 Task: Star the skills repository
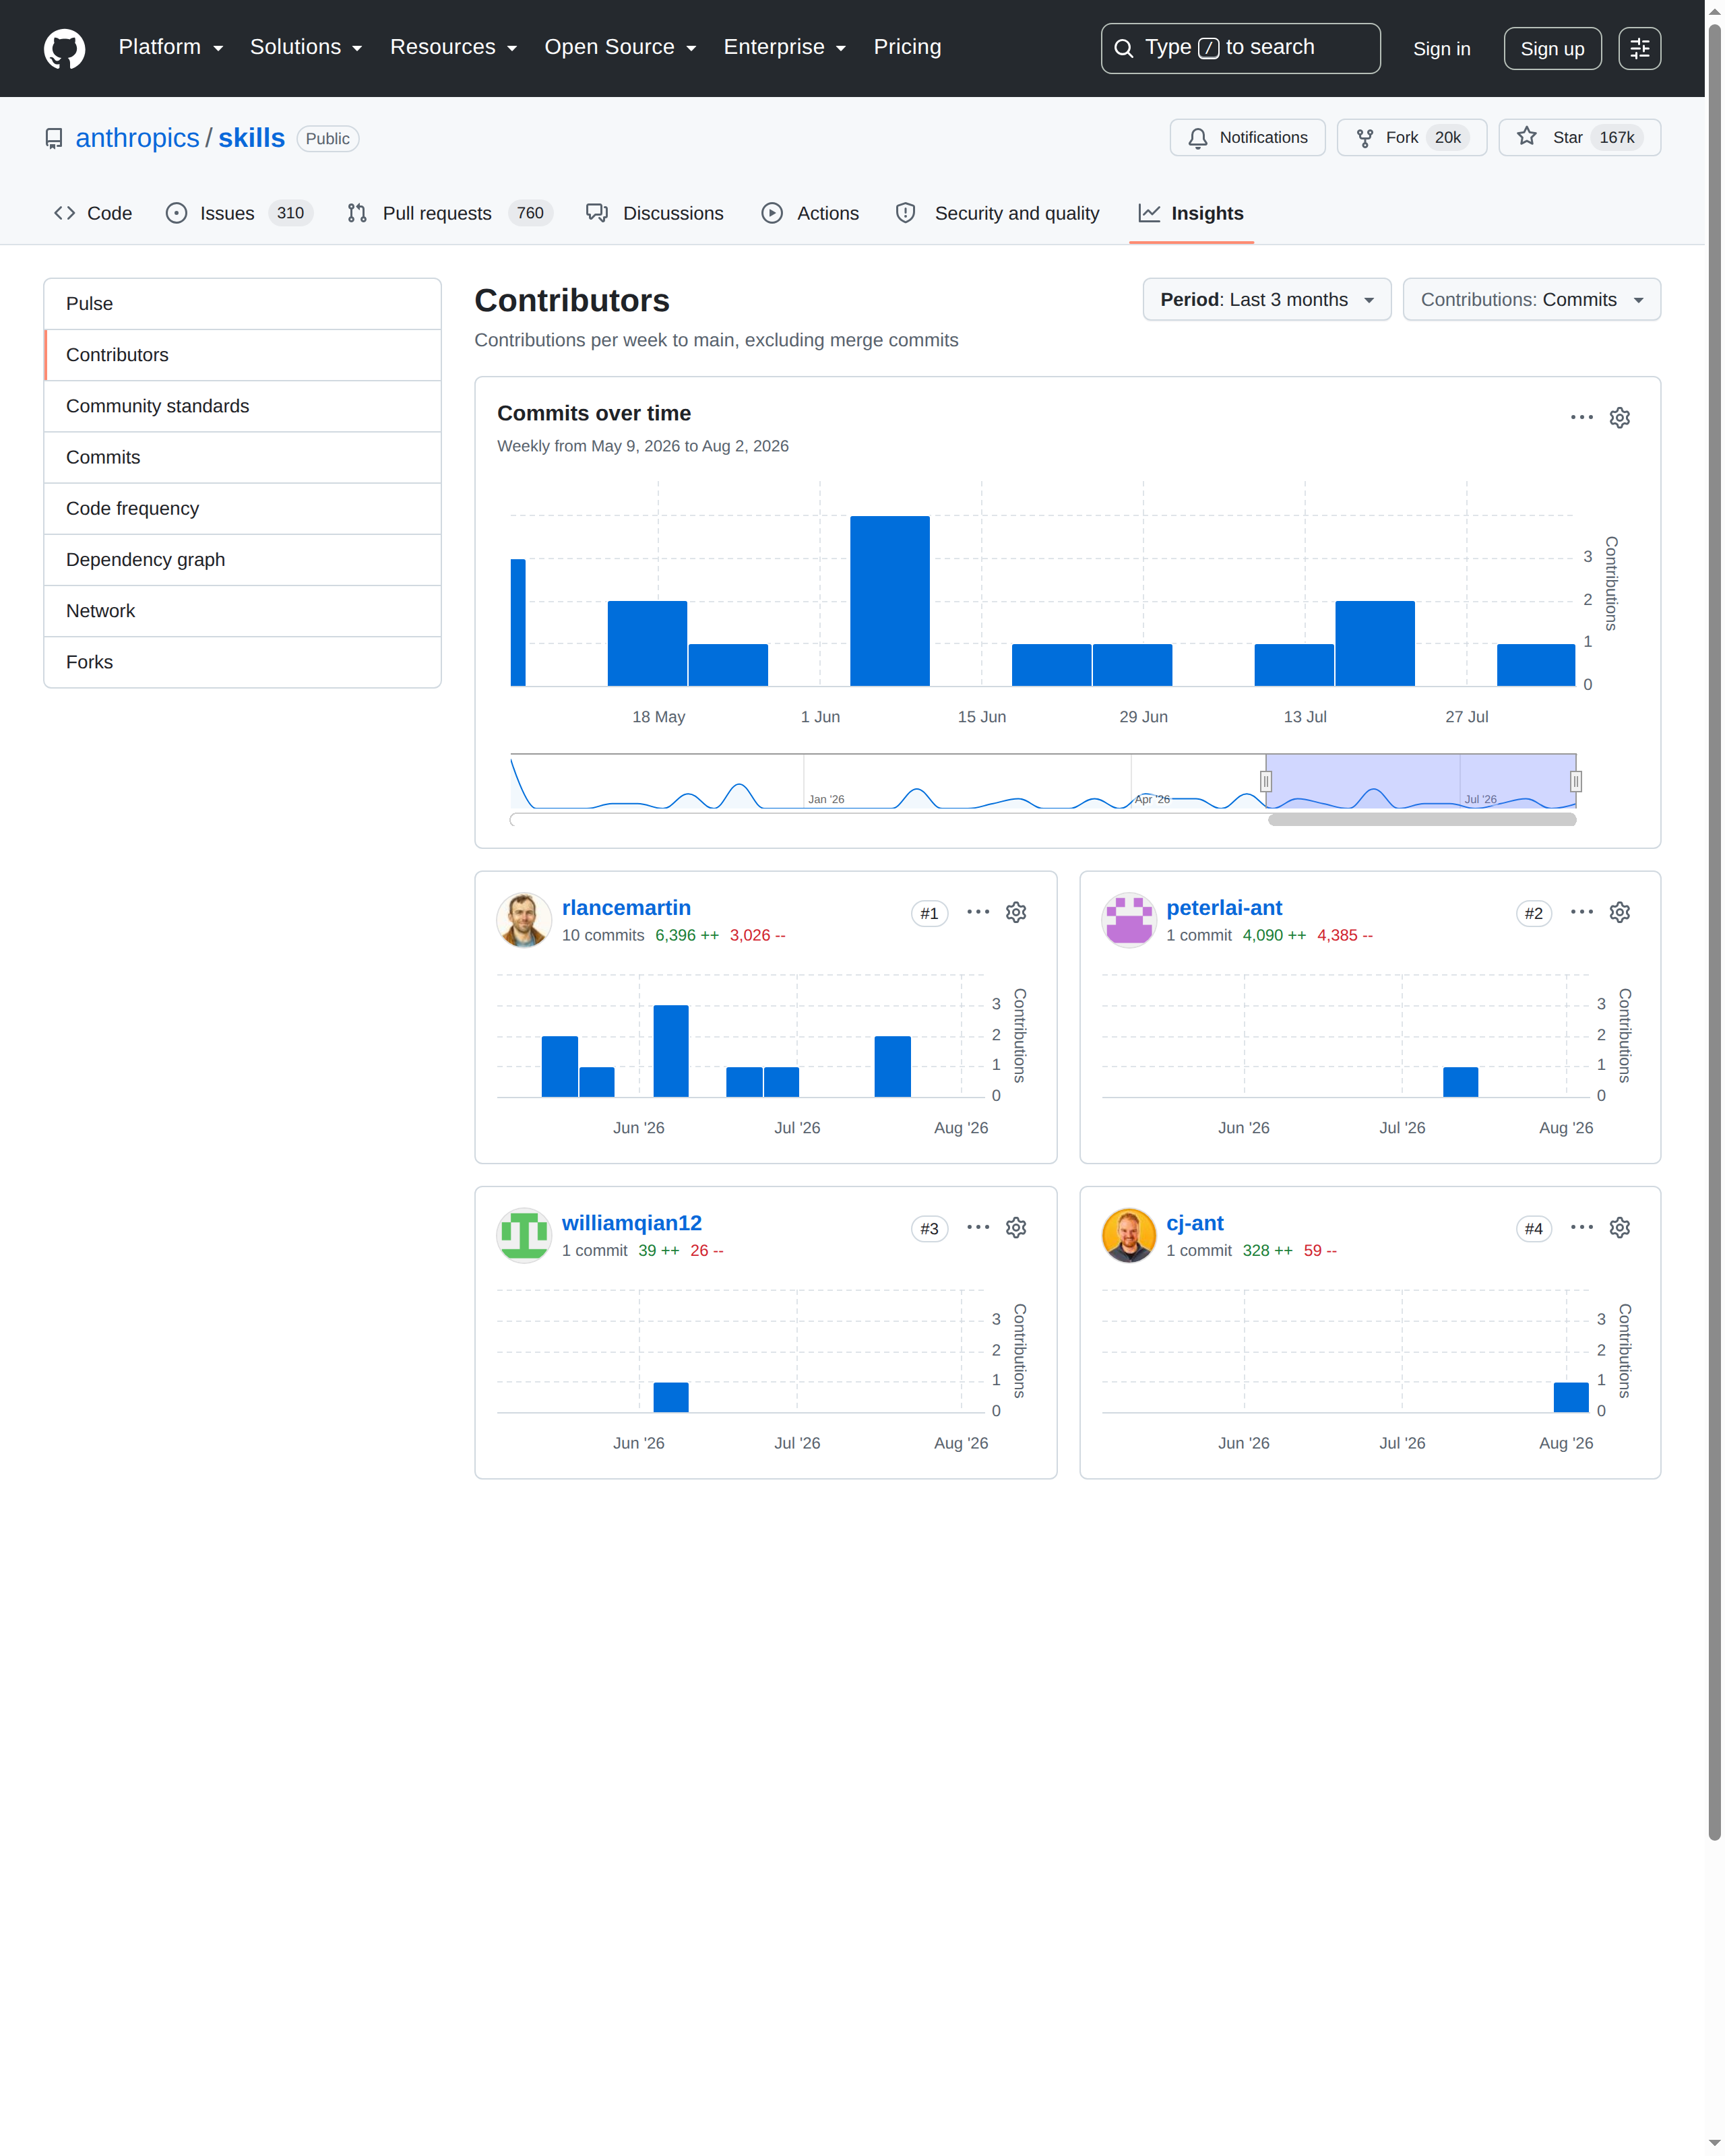click(1579, 137)
